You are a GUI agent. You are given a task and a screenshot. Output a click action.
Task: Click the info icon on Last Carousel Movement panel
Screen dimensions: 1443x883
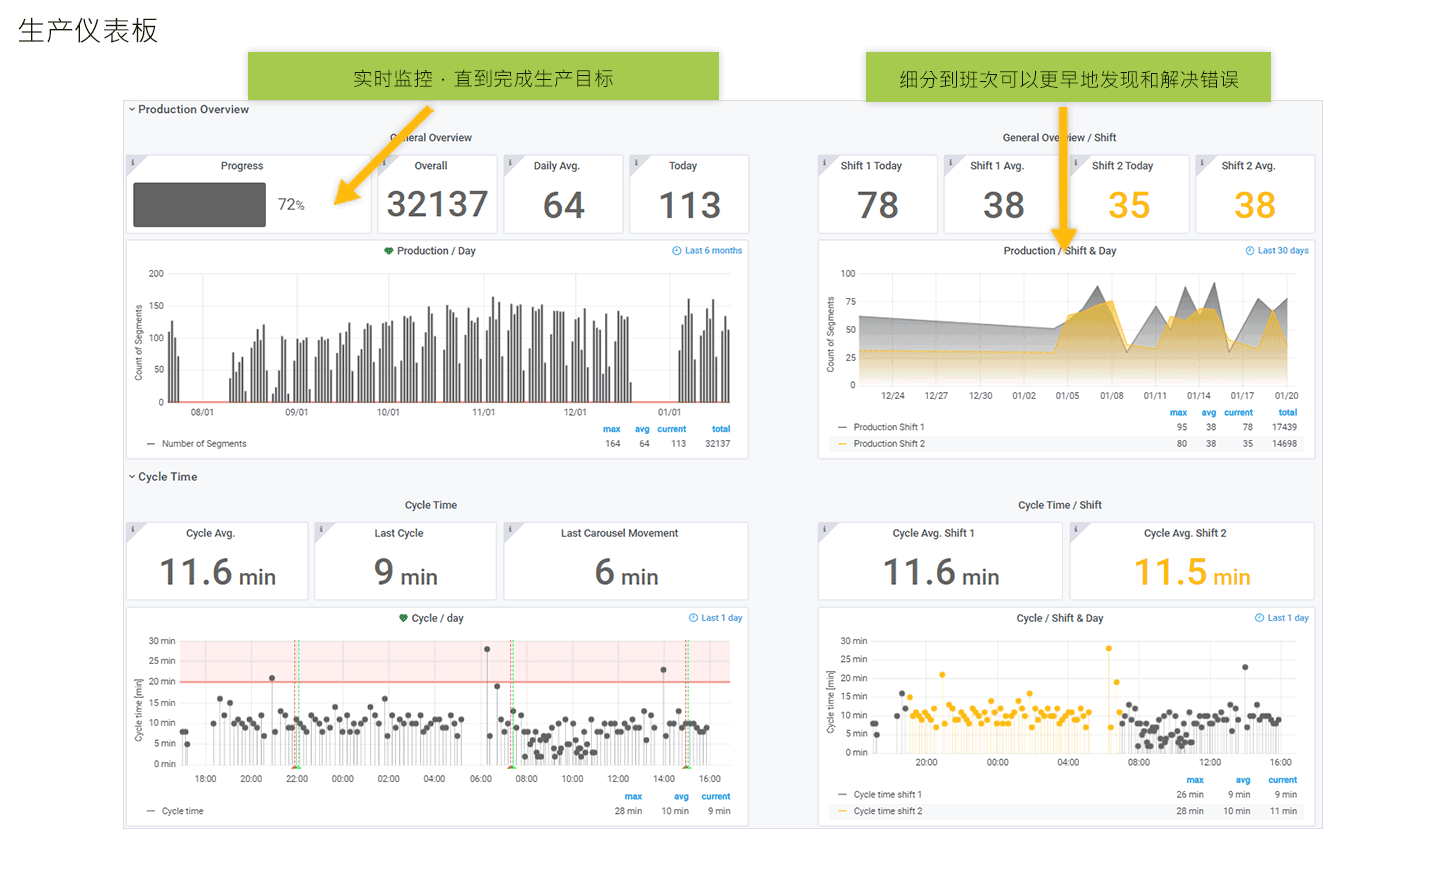point(510,530)
